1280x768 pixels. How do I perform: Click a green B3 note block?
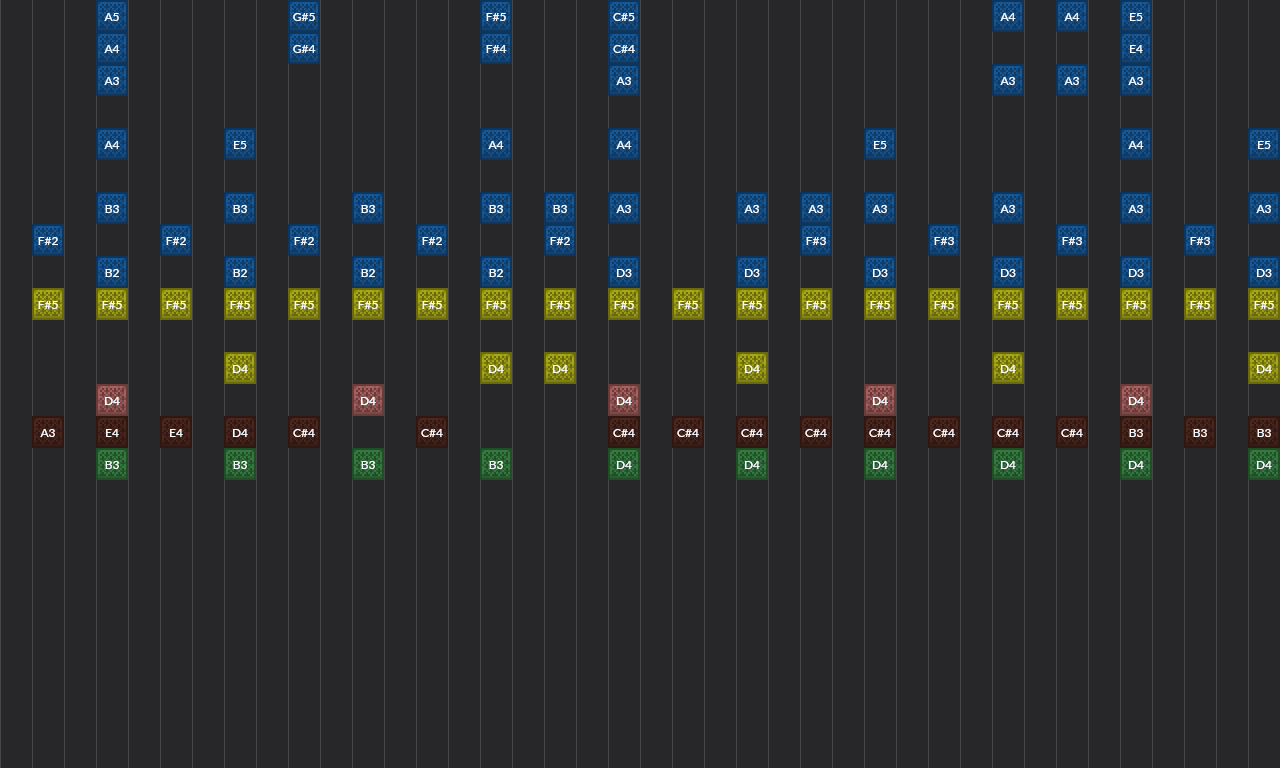tap(112, 464)
